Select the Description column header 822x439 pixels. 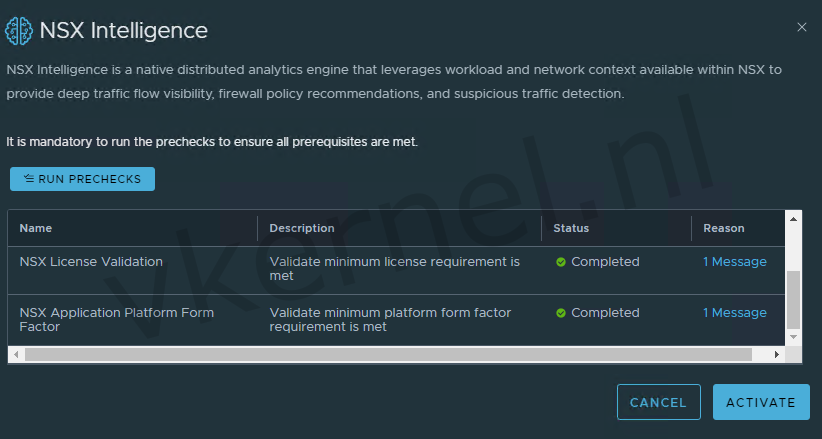point(302,228)
